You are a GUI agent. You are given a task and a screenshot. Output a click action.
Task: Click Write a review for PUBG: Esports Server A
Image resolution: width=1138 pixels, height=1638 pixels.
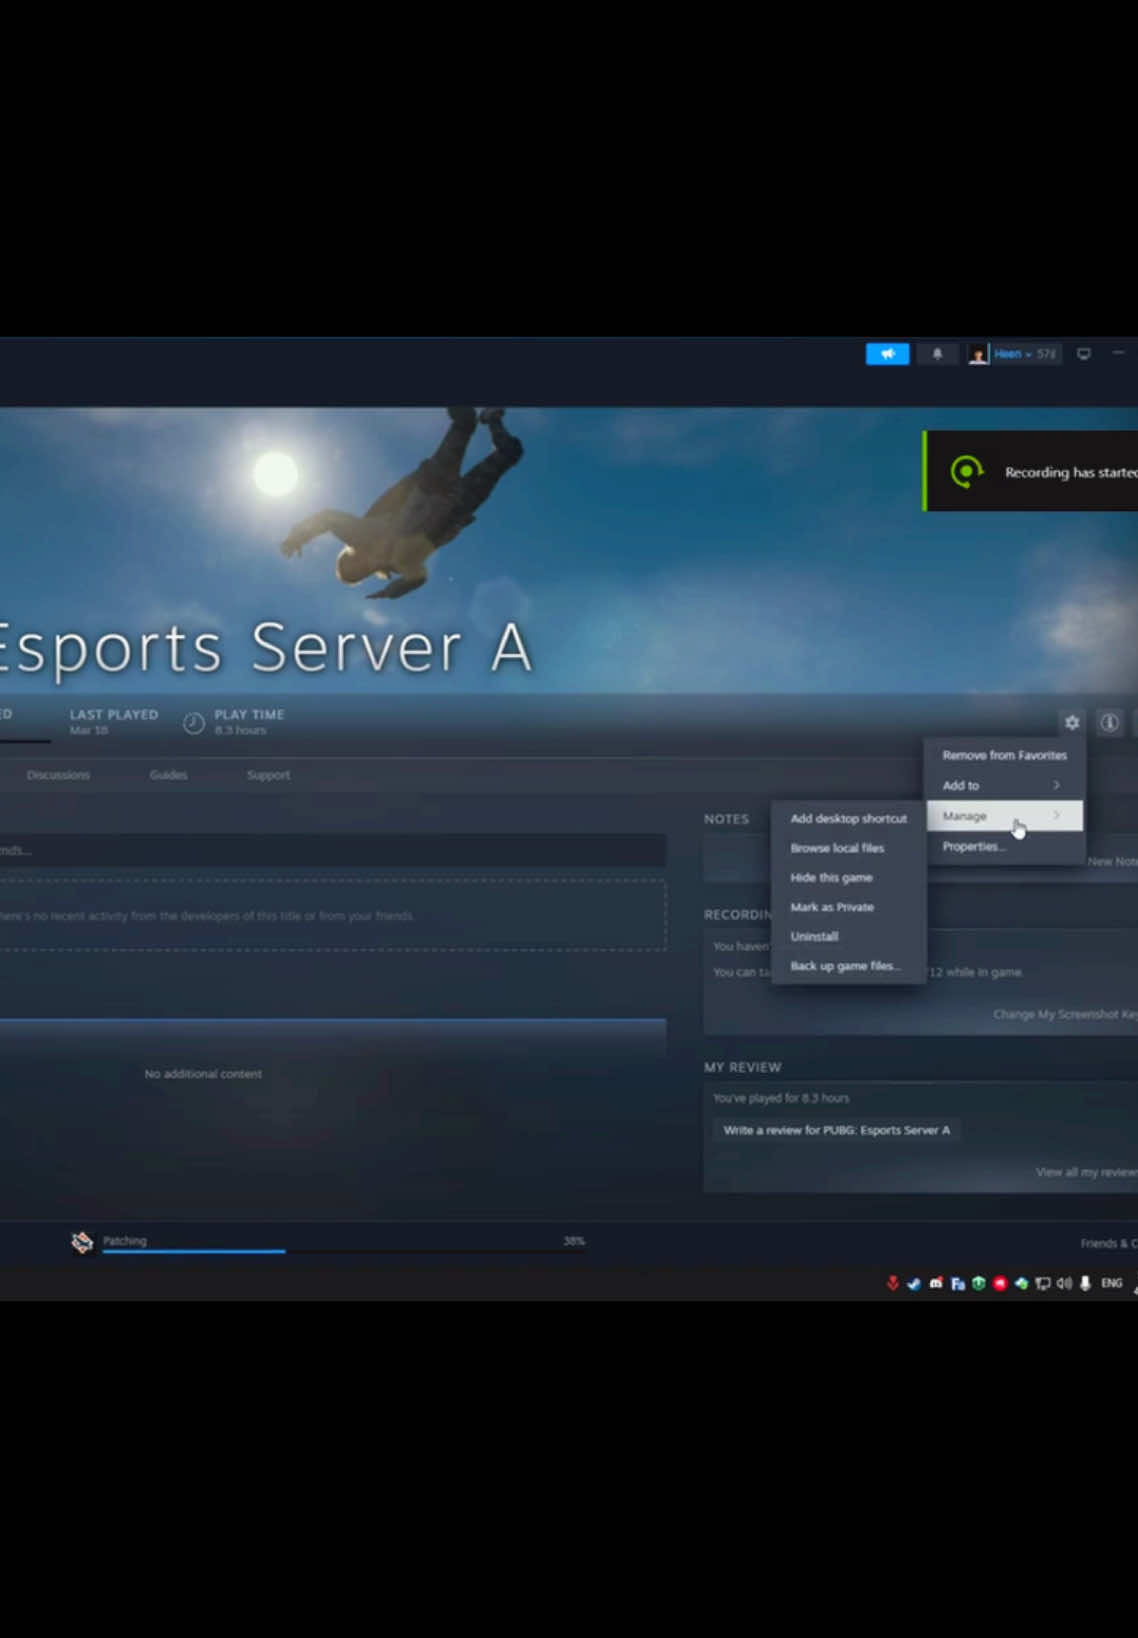click(x=836, y=1130)
